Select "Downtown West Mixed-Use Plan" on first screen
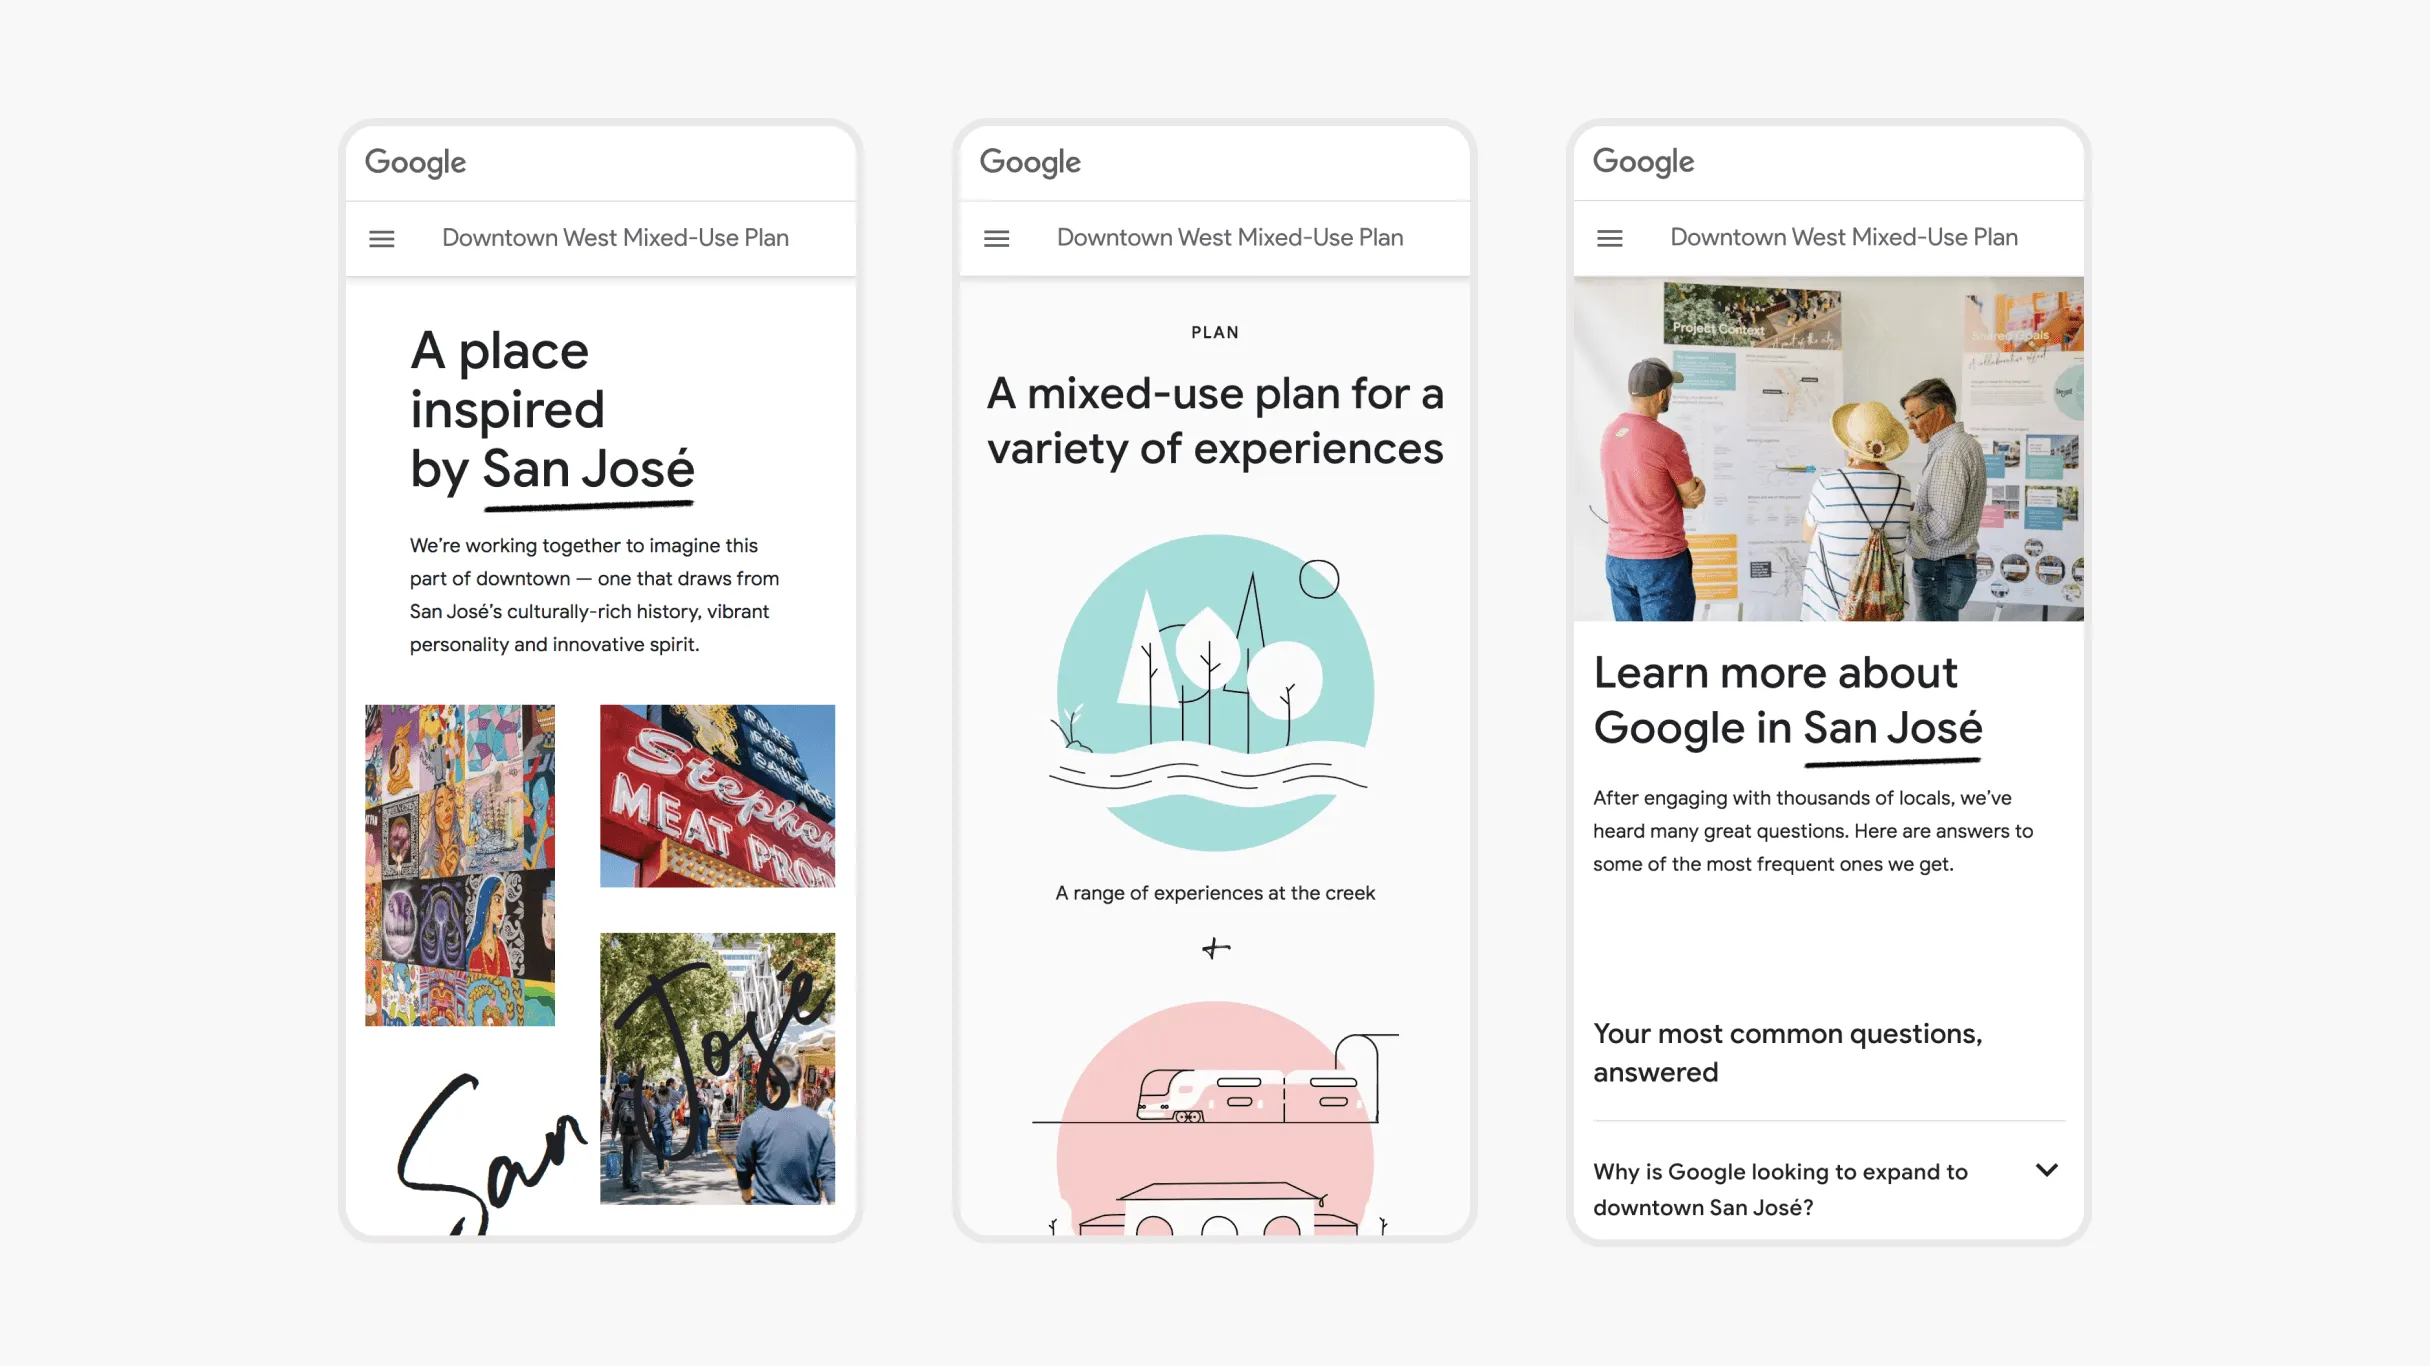 (x=615, y=238)
